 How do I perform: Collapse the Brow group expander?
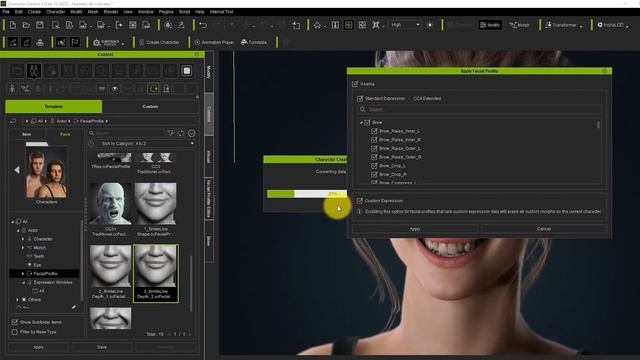[361, 122]
